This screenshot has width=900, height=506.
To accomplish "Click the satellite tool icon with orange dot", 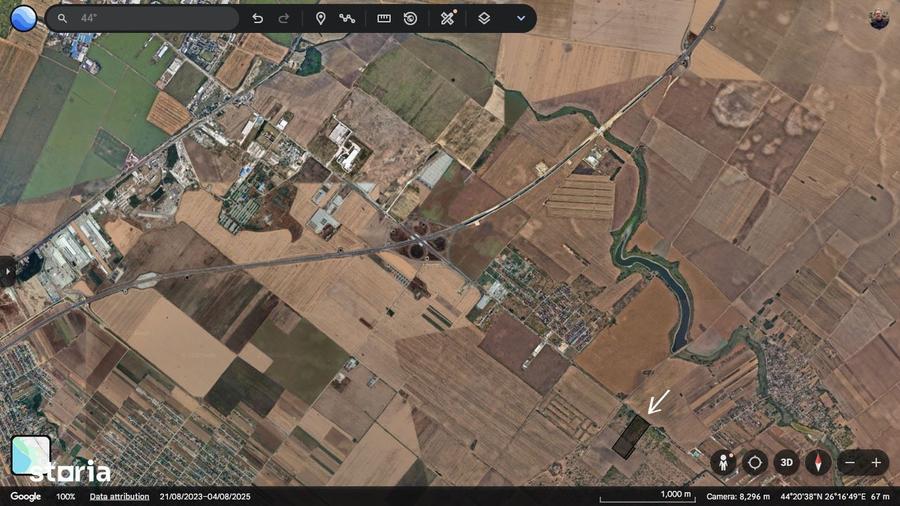I will [448, 18].
